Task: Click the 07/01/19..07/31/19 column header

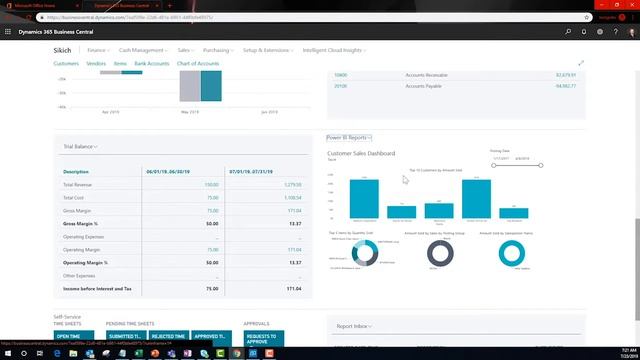Action: click(251, 172)
